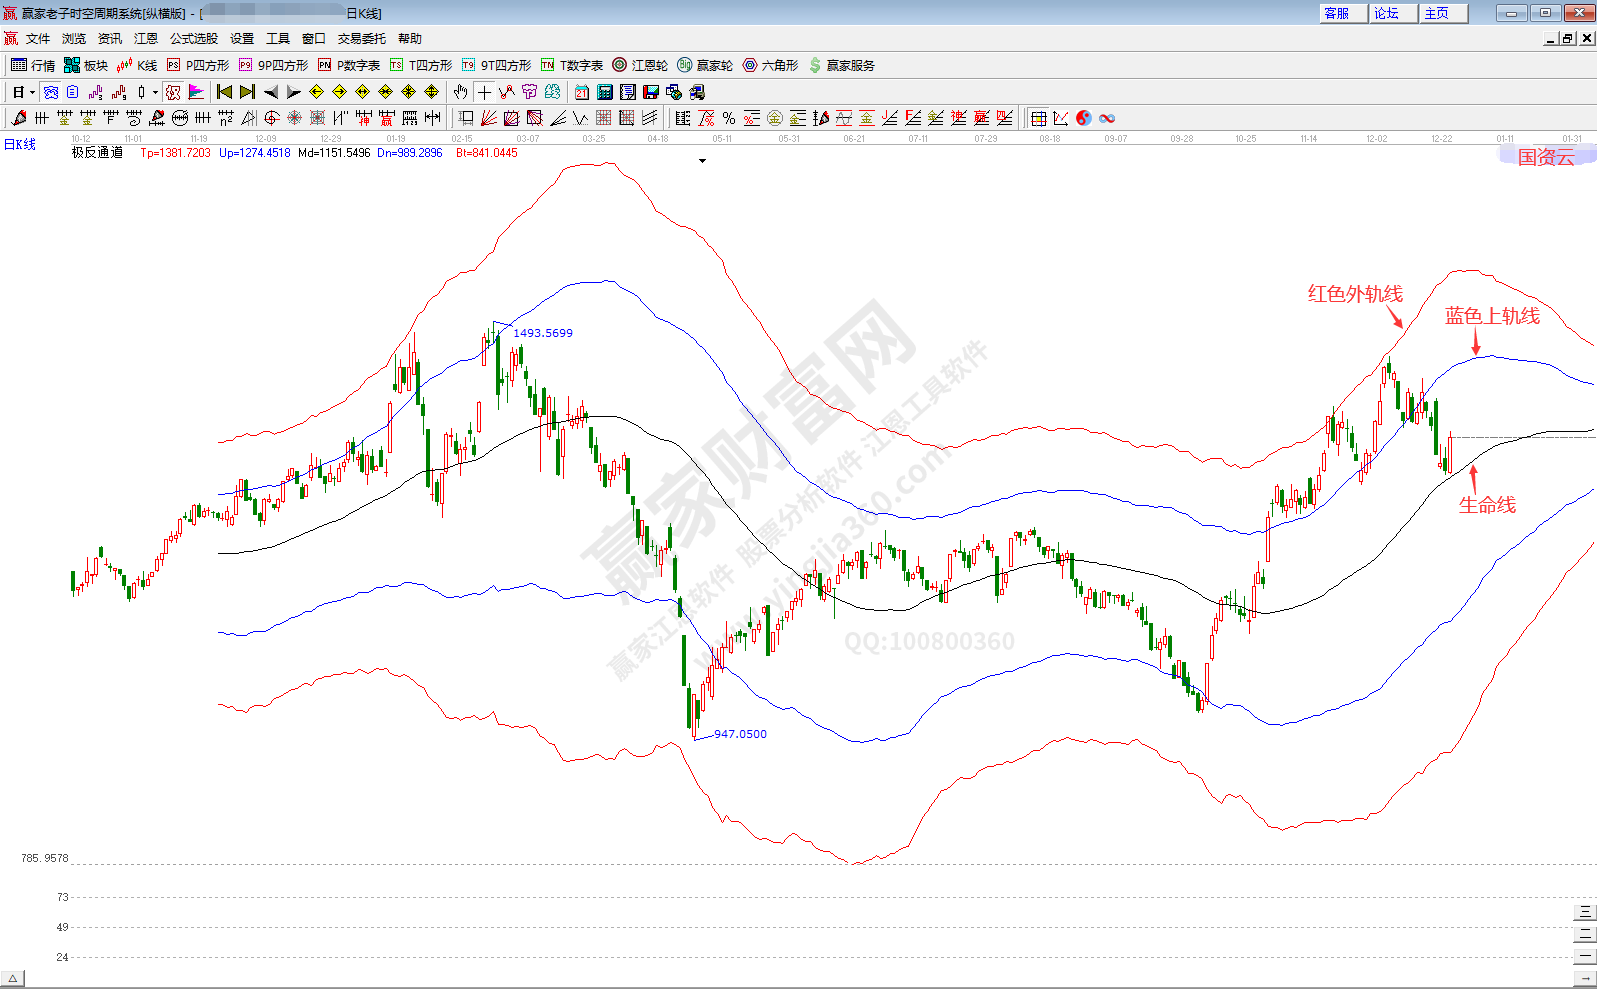Image resolution: width=1597 pixels, height=989 pixels.
Task: Open the 公式选股 menu
Action: click(x=193, y=39)
